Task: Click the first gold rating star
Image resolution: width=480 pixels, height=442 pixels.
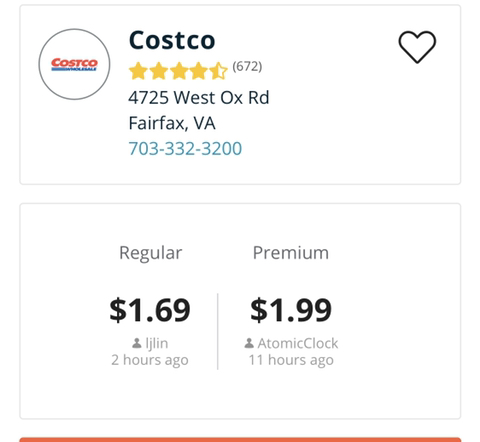Action: point(138,71)
